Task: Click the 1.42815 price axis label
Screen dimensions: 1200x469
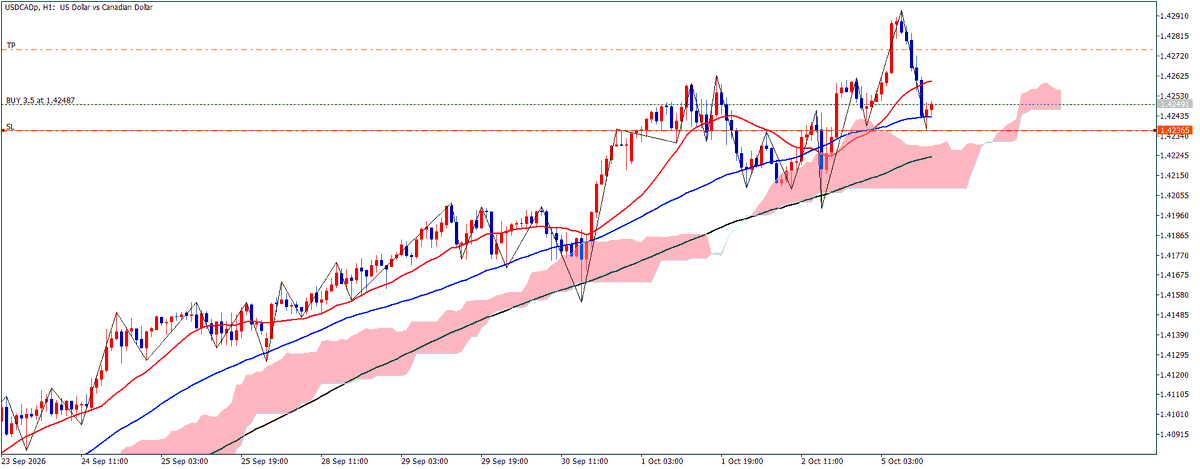Action: point(1175,36)
